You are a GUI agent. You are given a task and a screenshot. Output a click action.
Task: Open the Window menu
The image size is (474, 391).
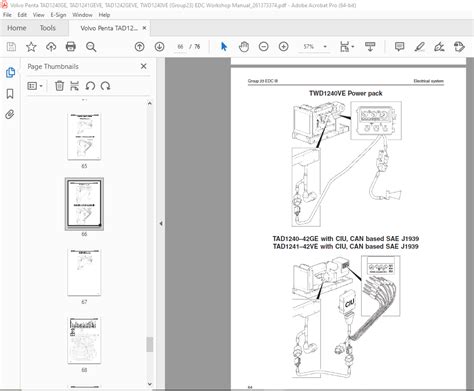click(x=82, y=15)
